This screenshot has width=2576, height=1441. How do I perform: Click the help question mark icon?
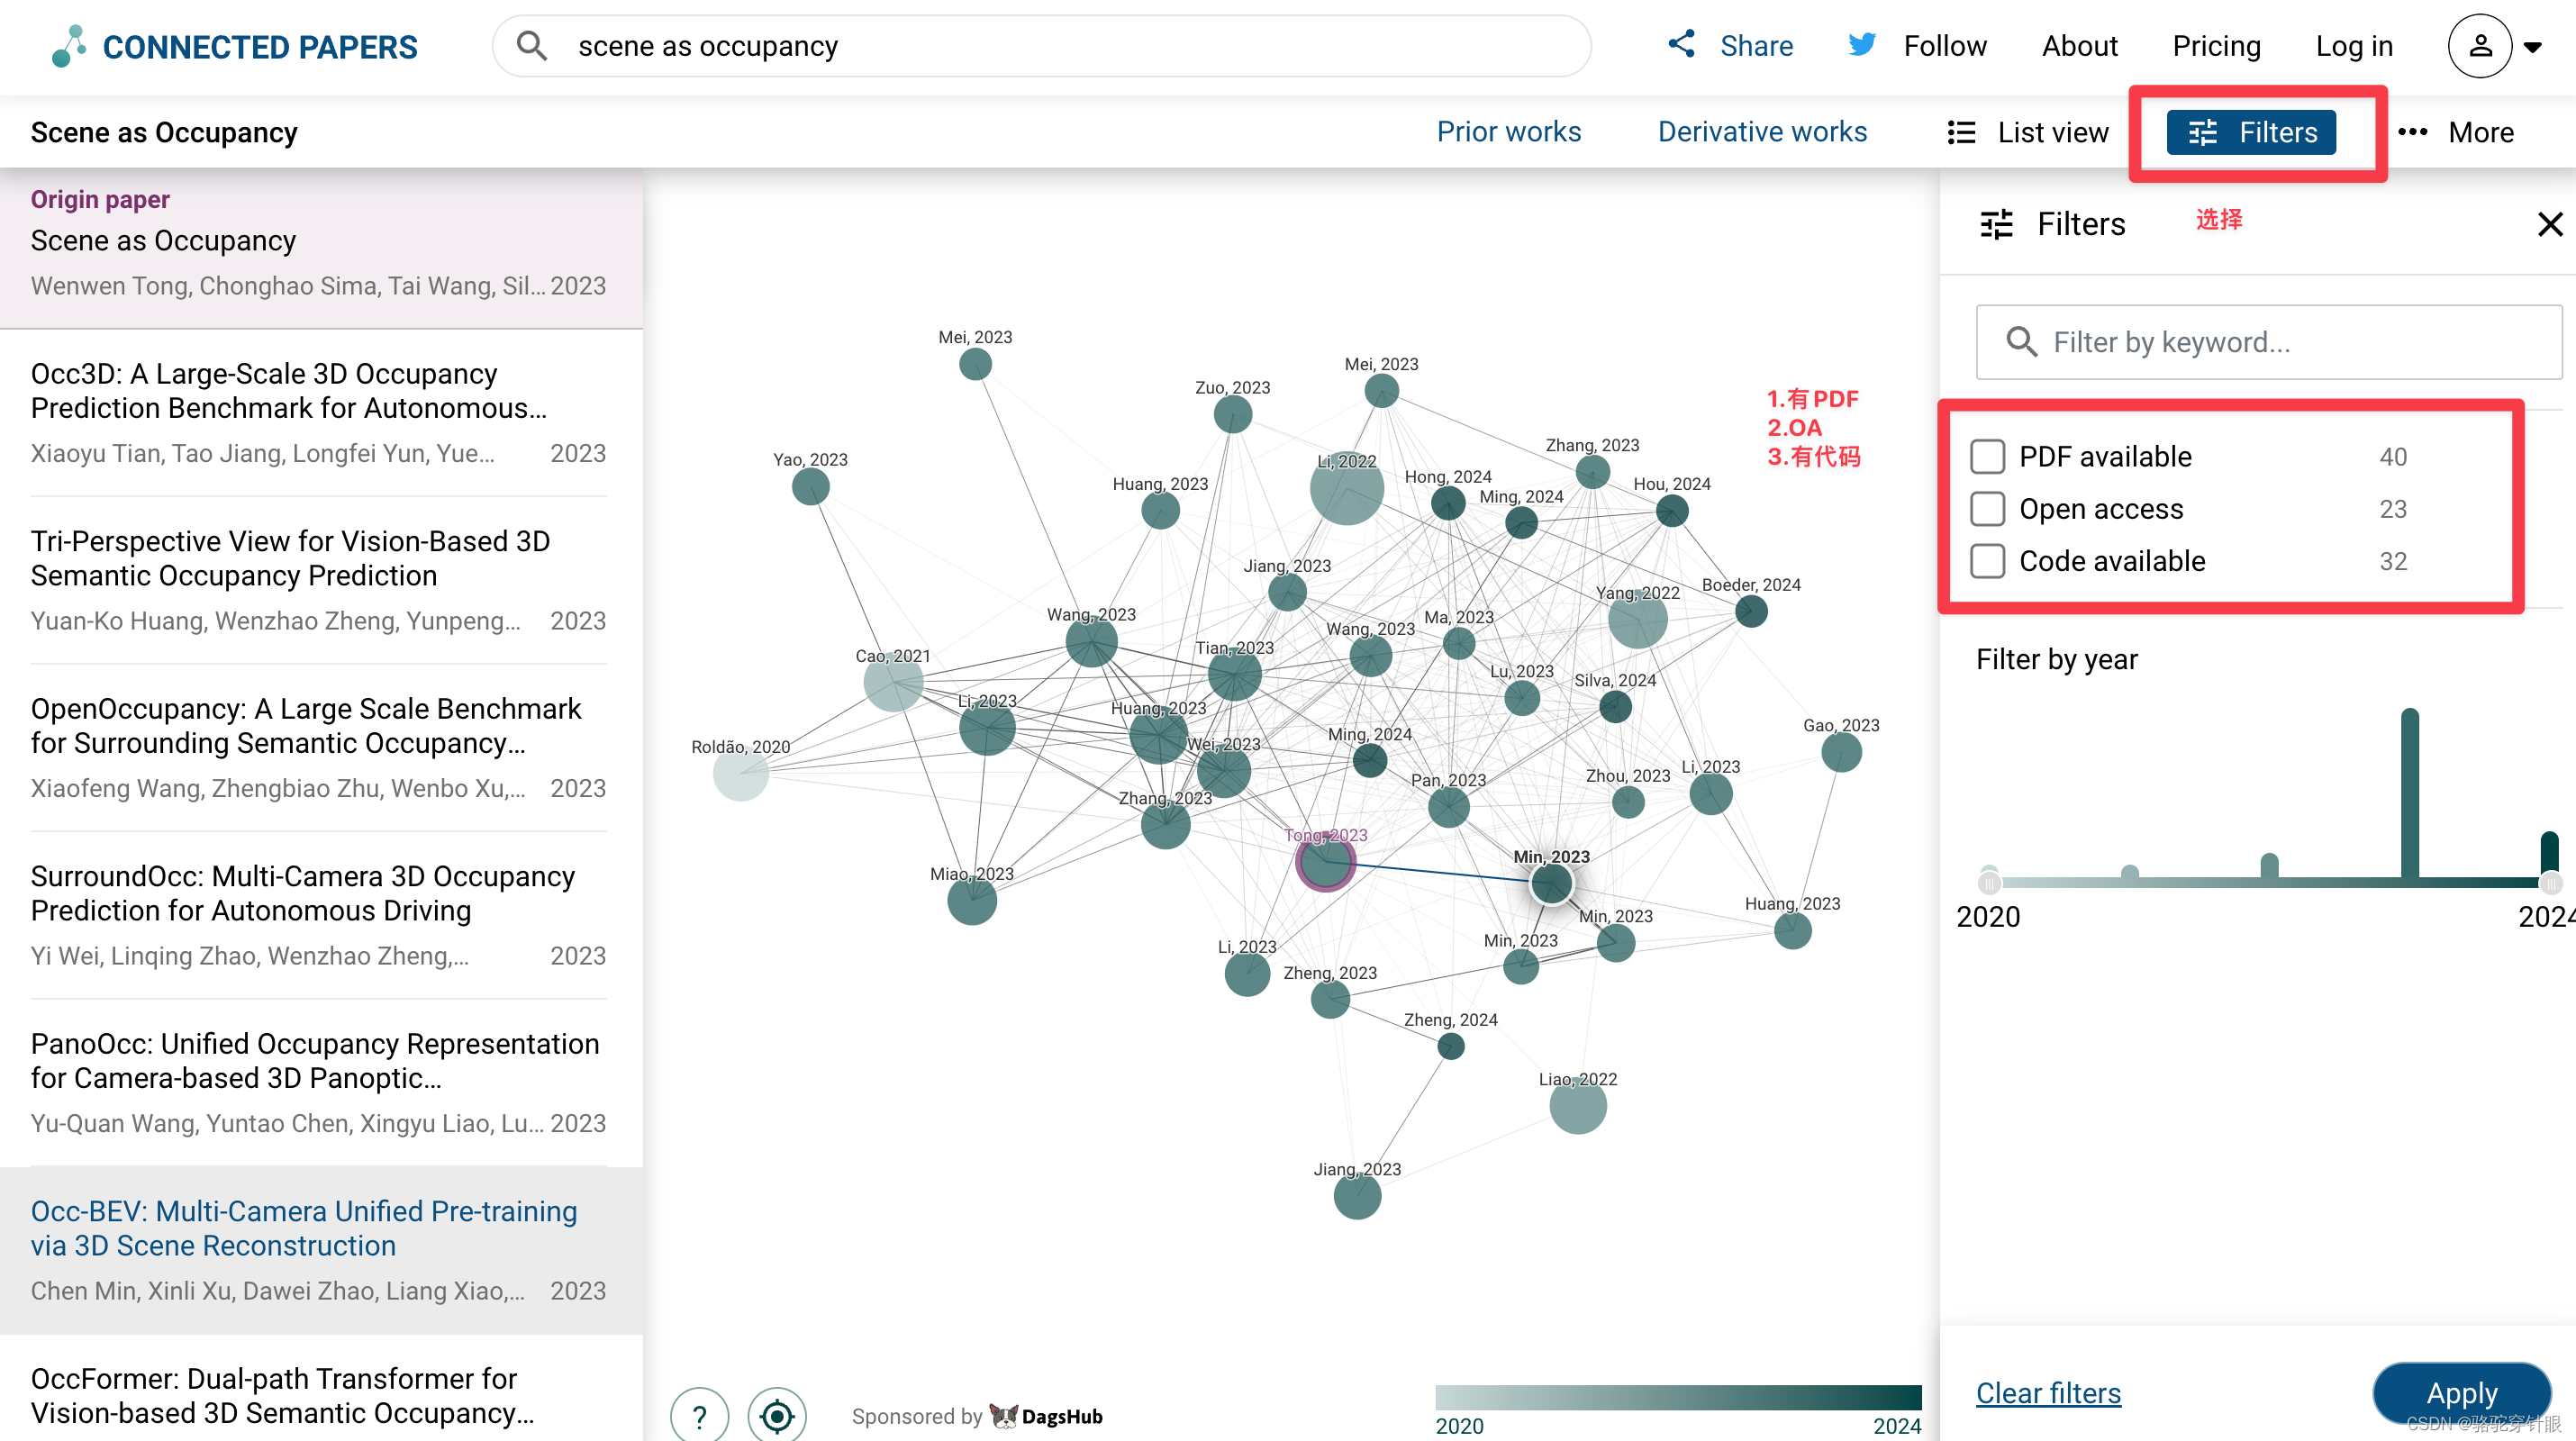point(699,1415)
